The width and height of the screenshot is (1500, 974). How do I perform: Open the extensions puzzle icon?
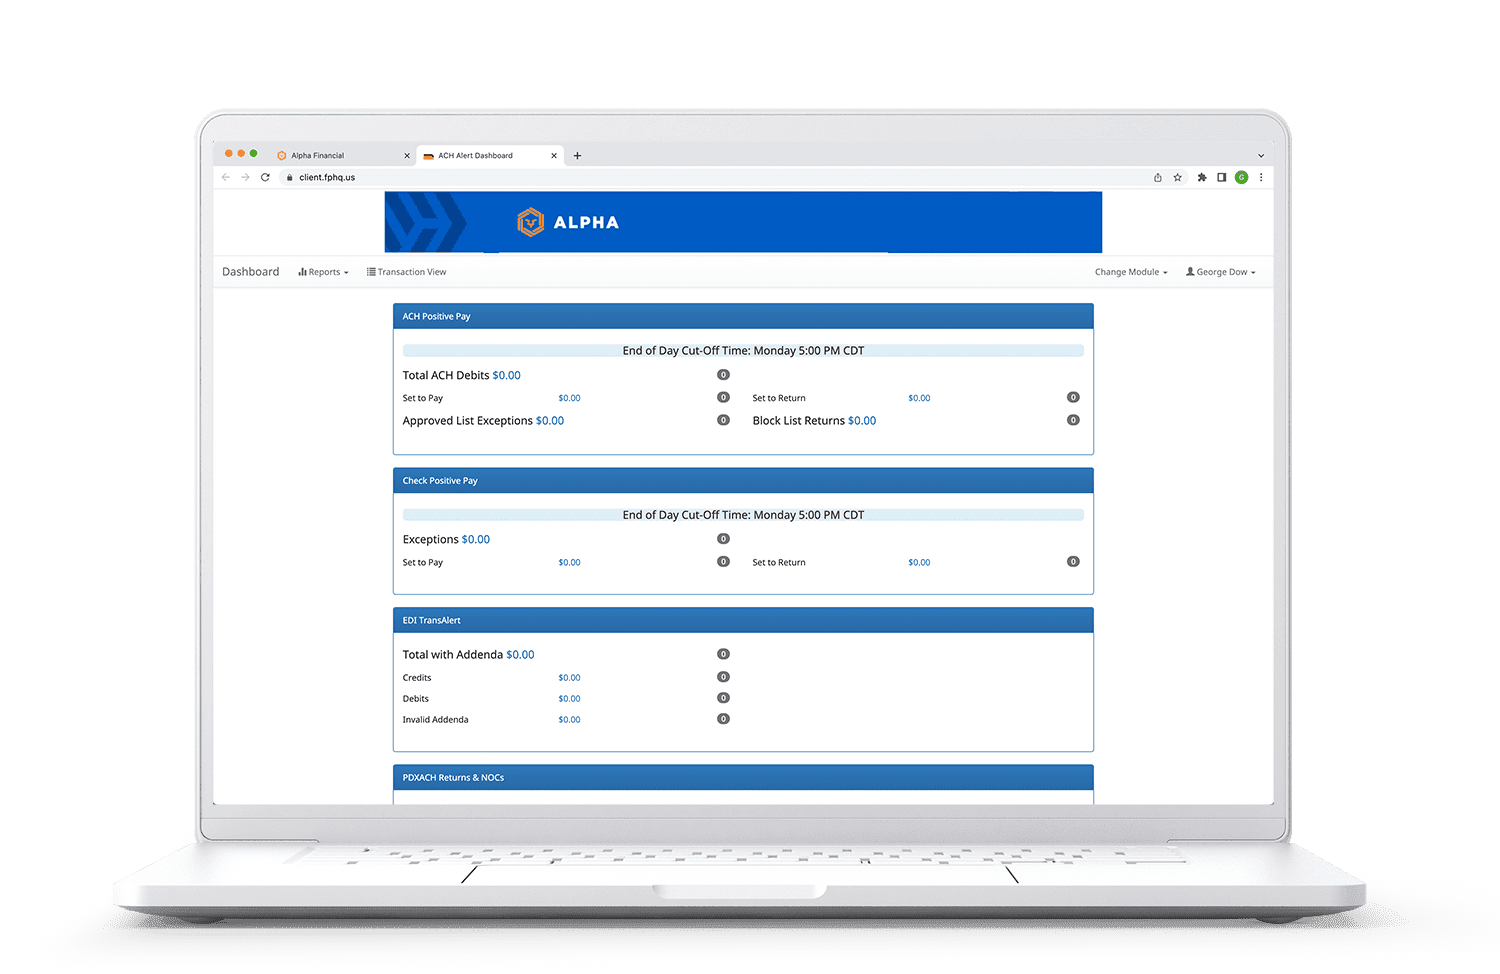1202,177
